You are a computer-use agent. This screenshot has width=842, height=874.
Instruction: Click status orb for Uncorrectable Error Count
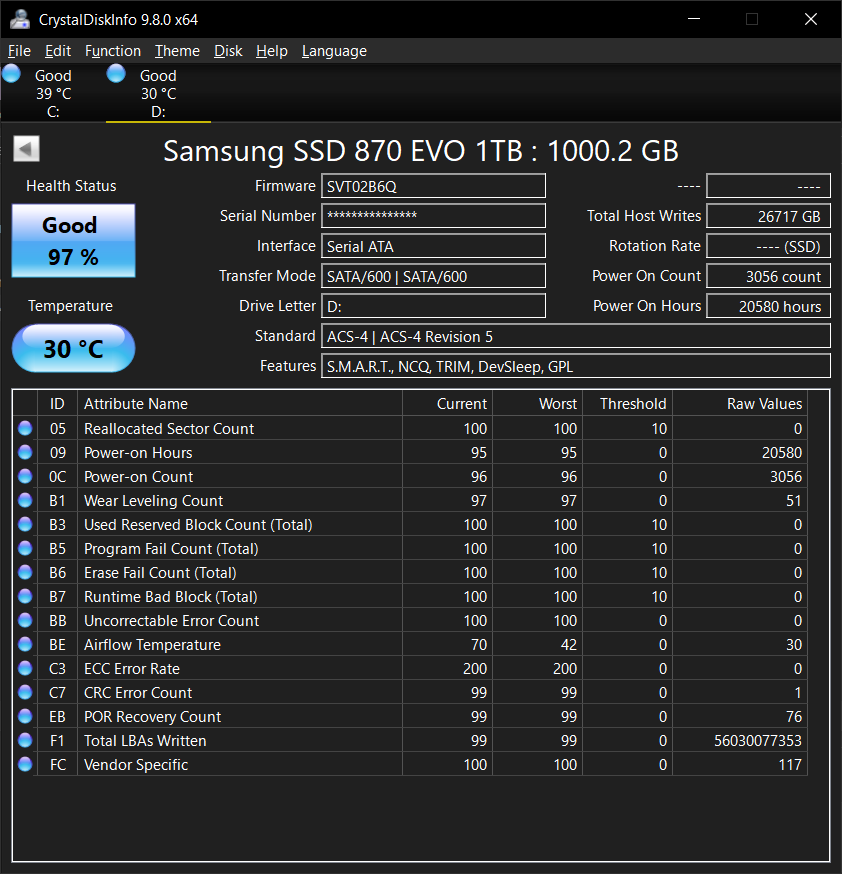(25, 620)
